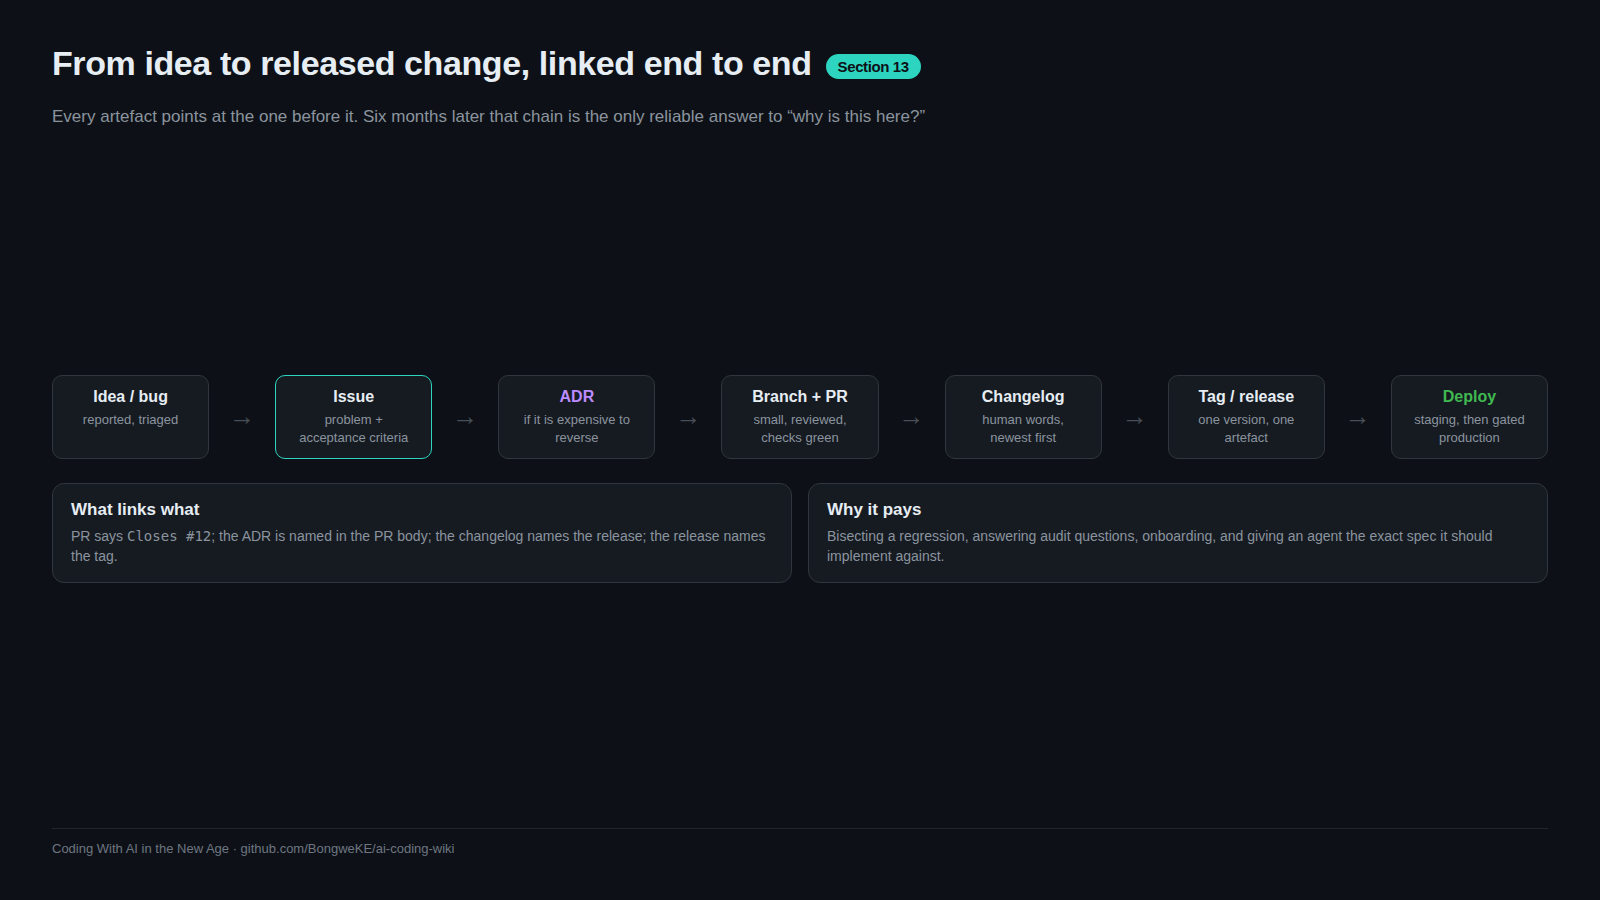This screenshot has width=1600, height=900.
Task: Select the highlighted Issue step card
Action: click(x=353, y=417)
